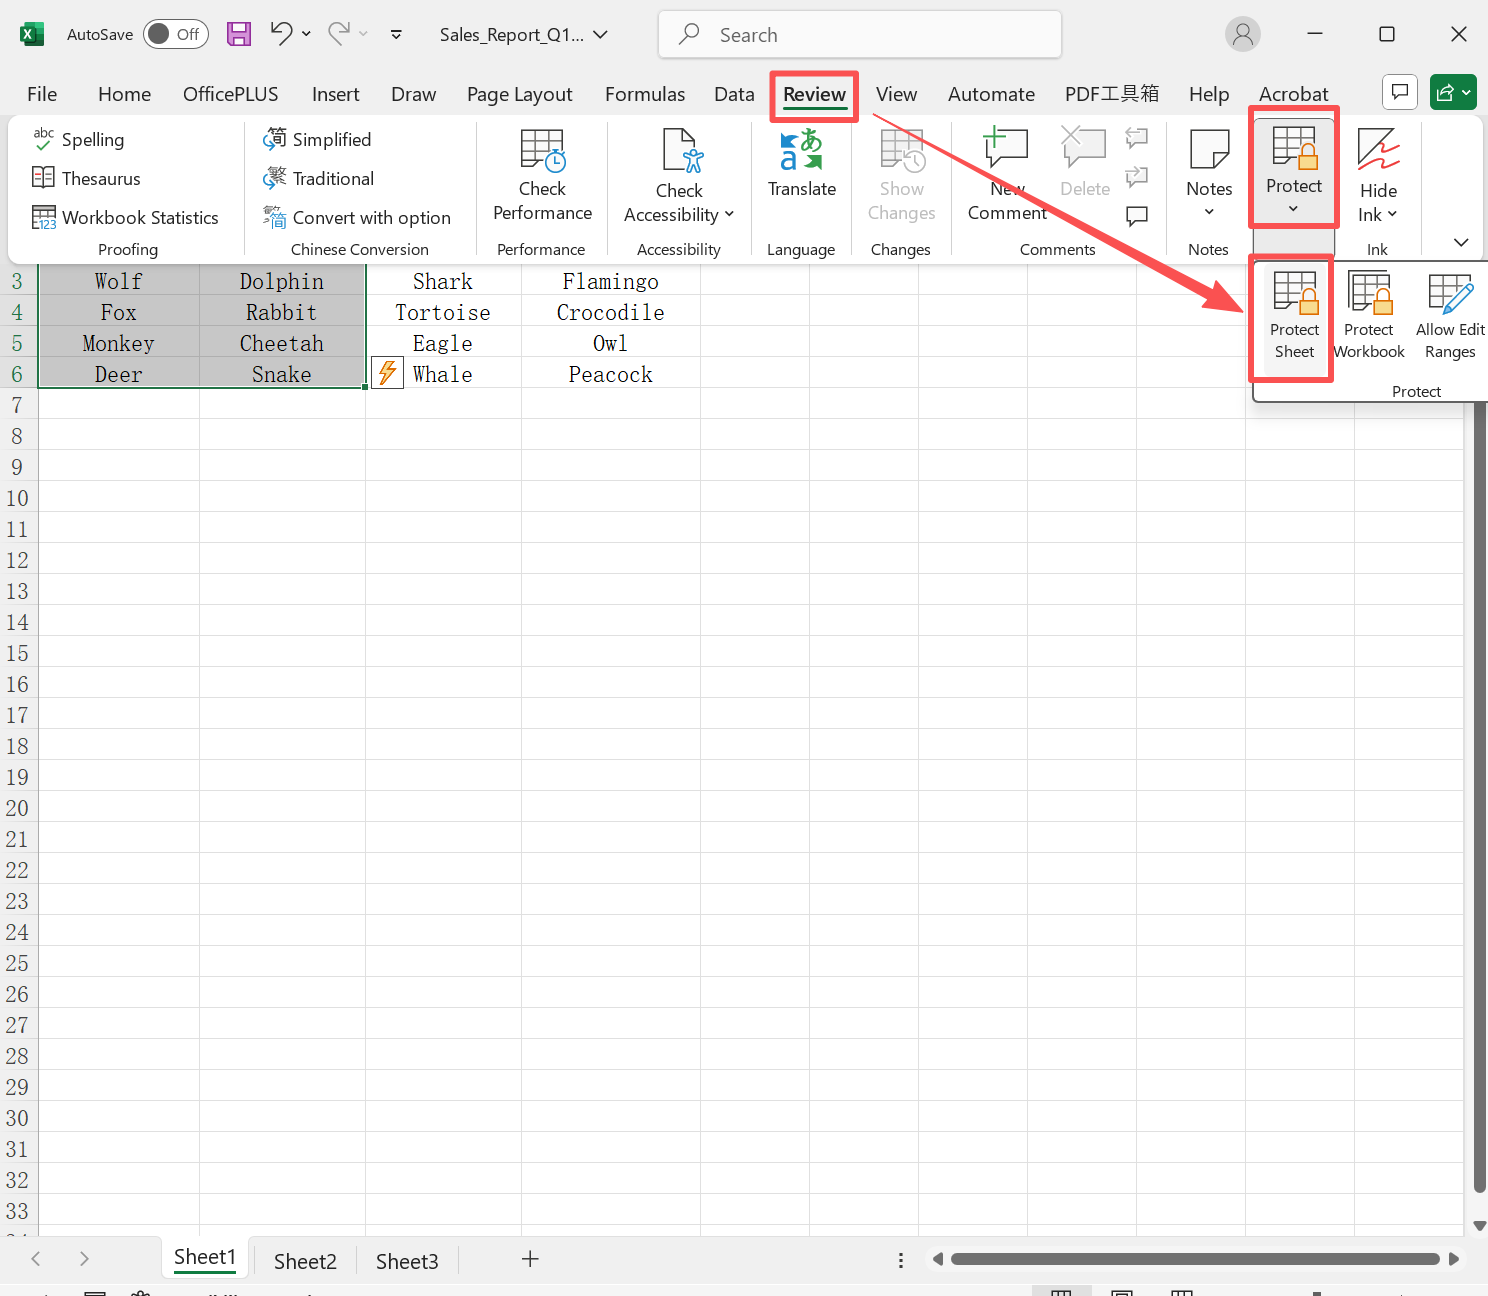Click the Save icon in title bar
Screen dimensions: 1488x1296
[x=239, y=34]
